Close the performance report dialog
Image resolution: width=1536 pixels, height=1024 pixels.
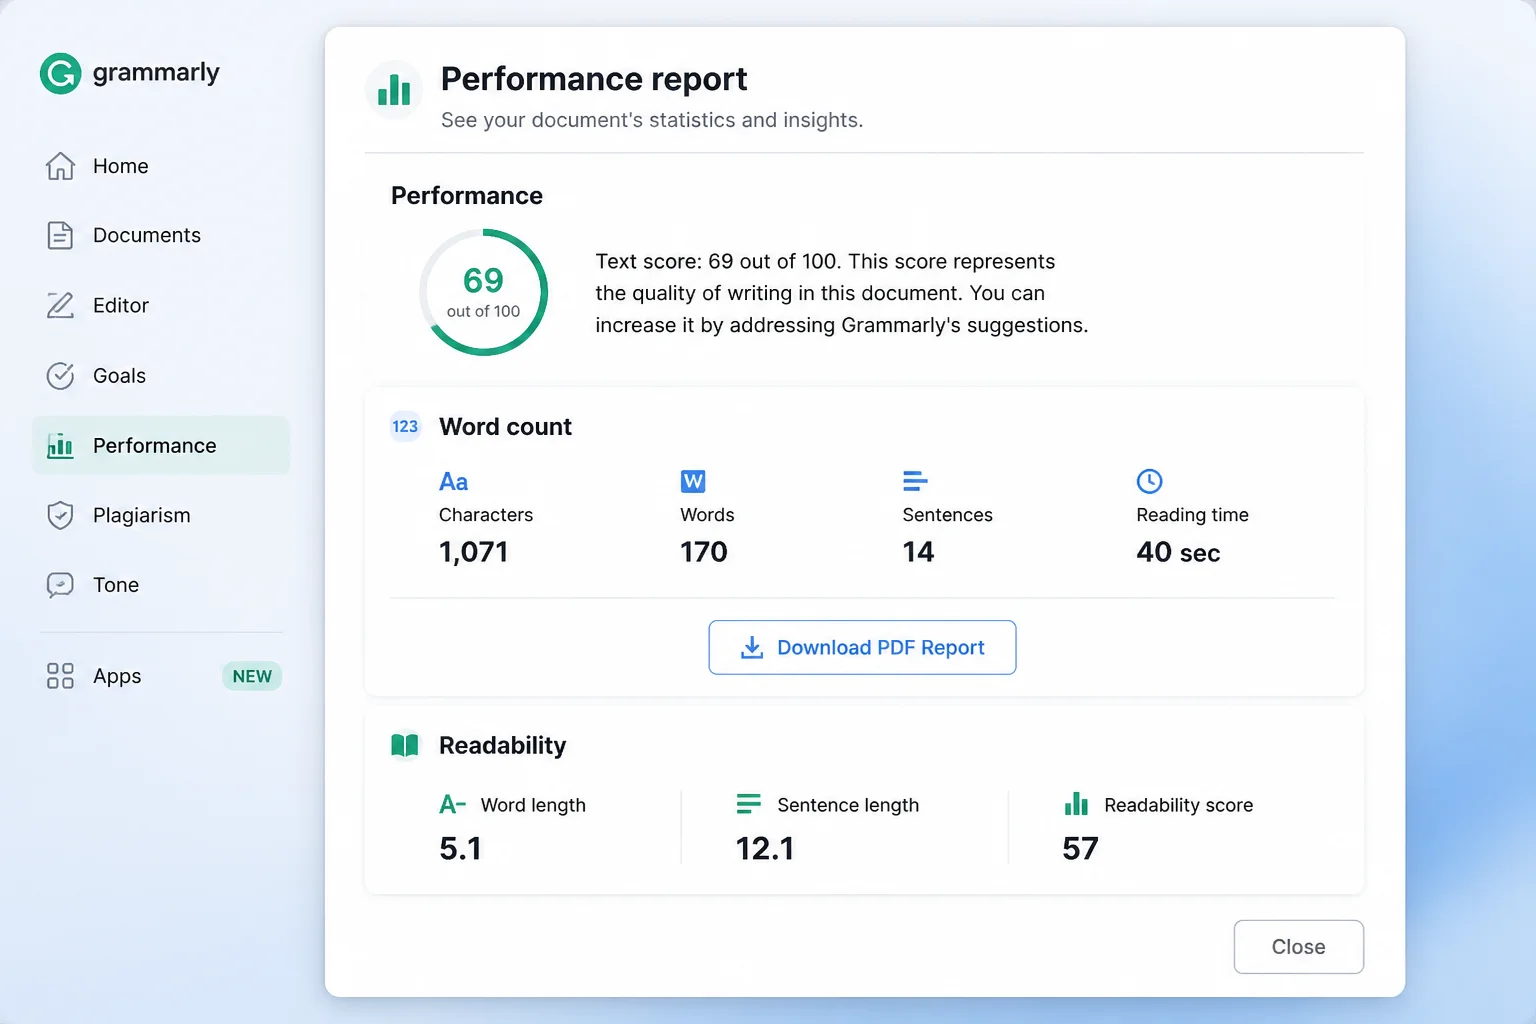(x=1298, y=947)
